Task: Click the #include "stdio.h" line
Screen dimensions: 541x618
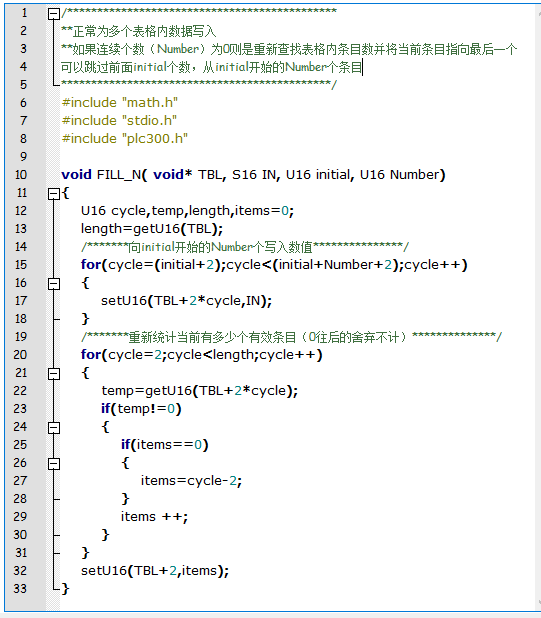Action: (x=119, y=120)
